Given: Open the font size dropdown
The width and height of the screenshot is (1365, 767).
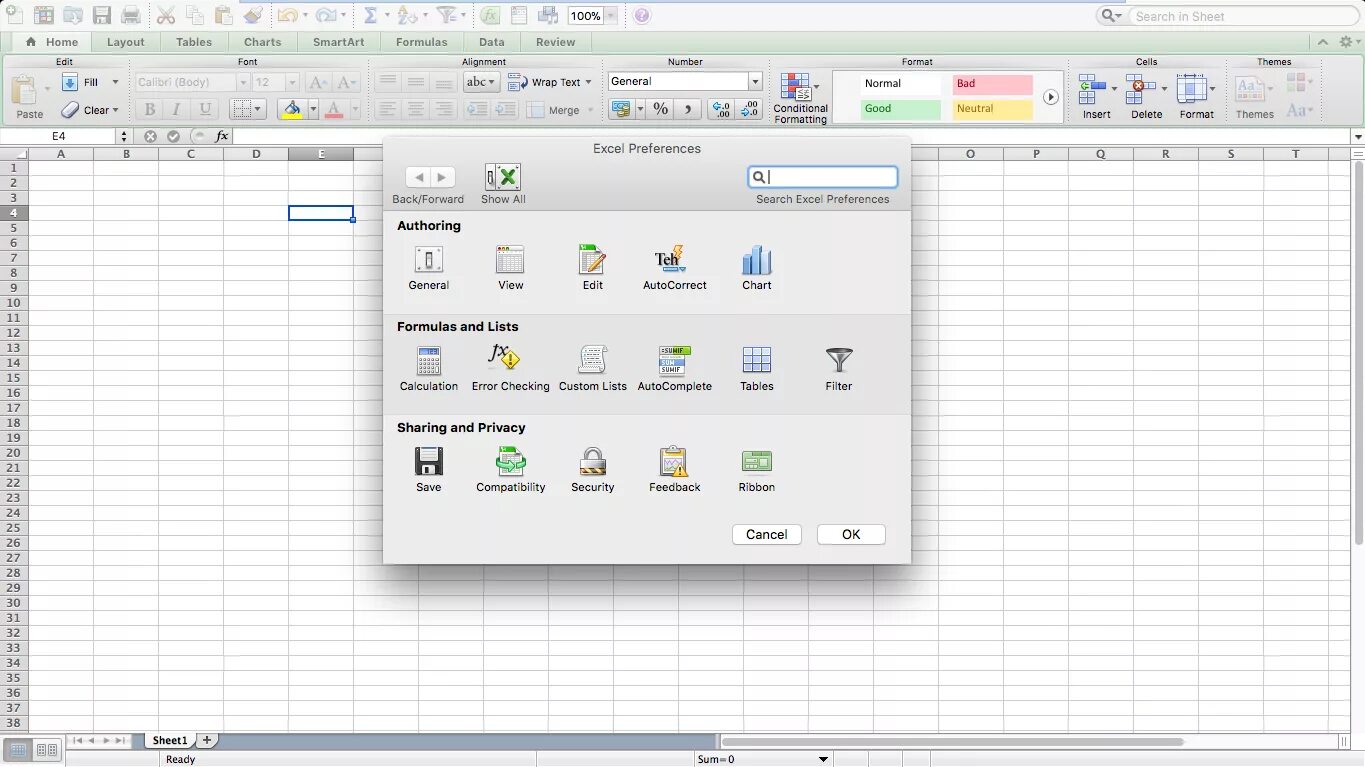Looking at the screenshot, I should 292,82.
